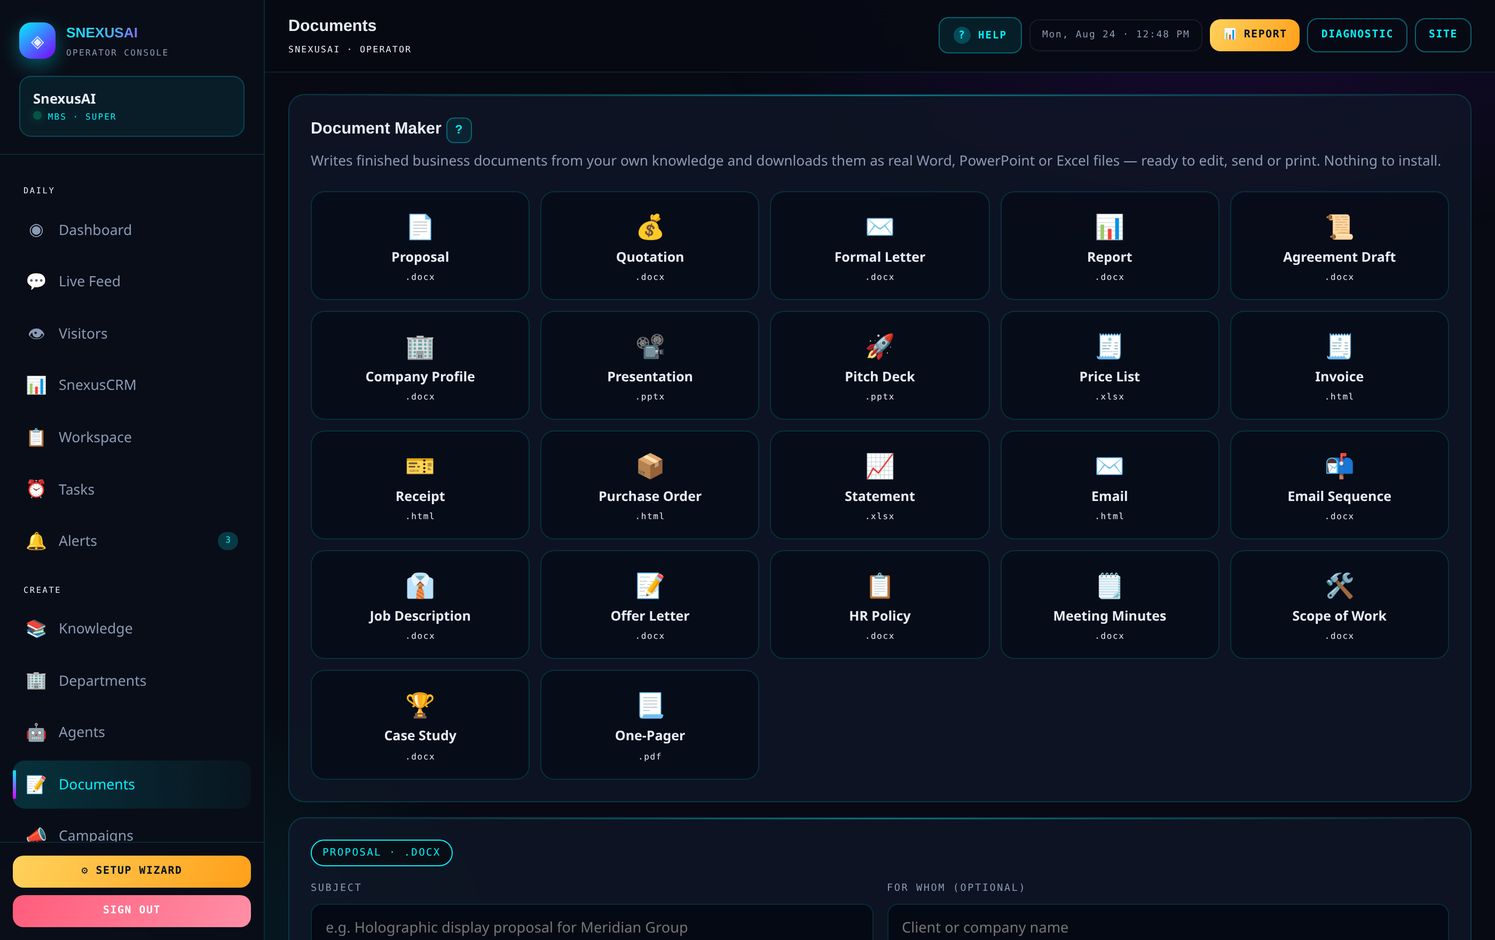The width and height of the screenshot is (1495, 940).
Task: Open the SnexusCRM menu item
Action: coord(132,385)
